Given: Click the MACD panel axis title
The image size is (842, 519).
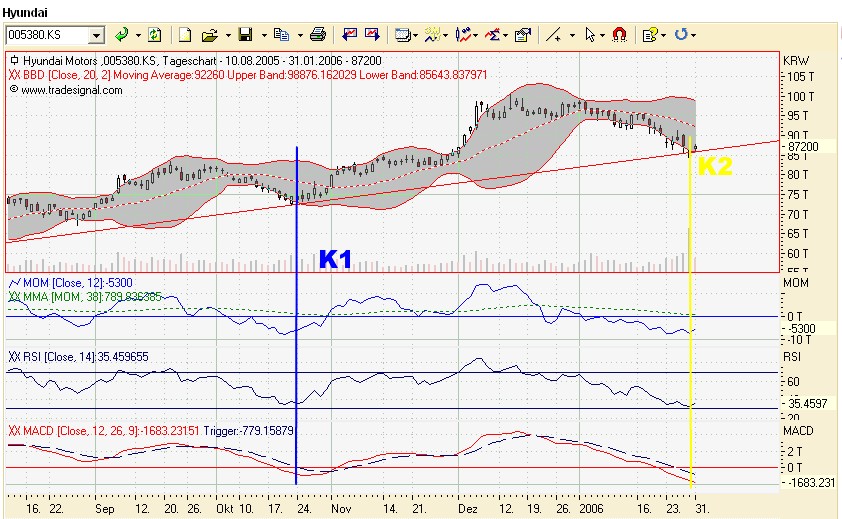Looking at the screenshot, I should [798, 431].
